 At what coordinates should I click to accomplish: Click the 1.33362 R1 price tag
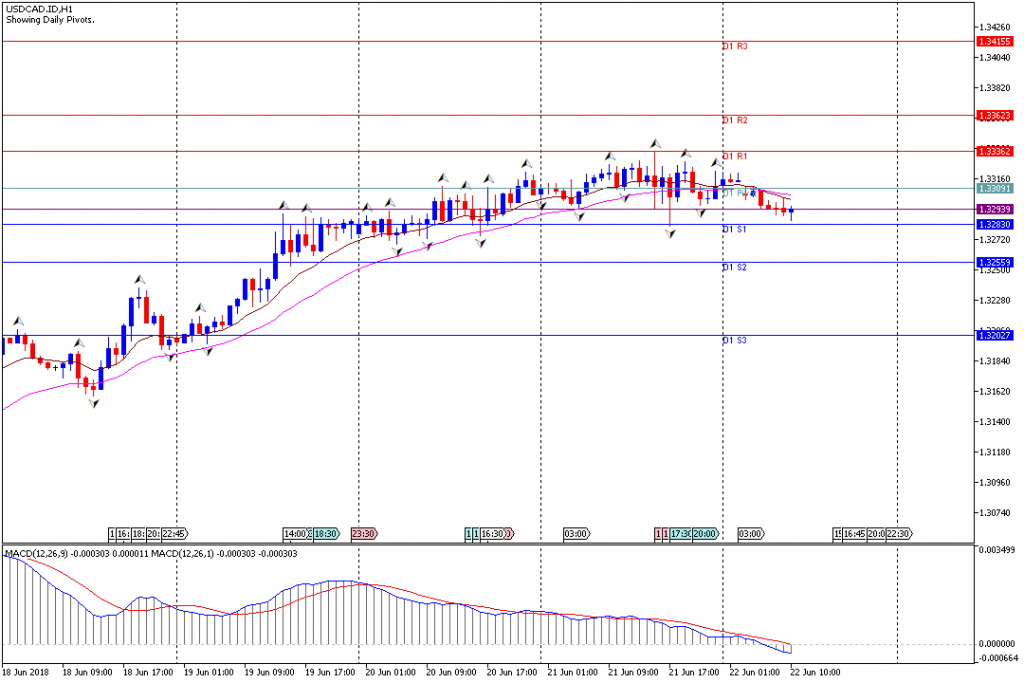pos(995,151)
